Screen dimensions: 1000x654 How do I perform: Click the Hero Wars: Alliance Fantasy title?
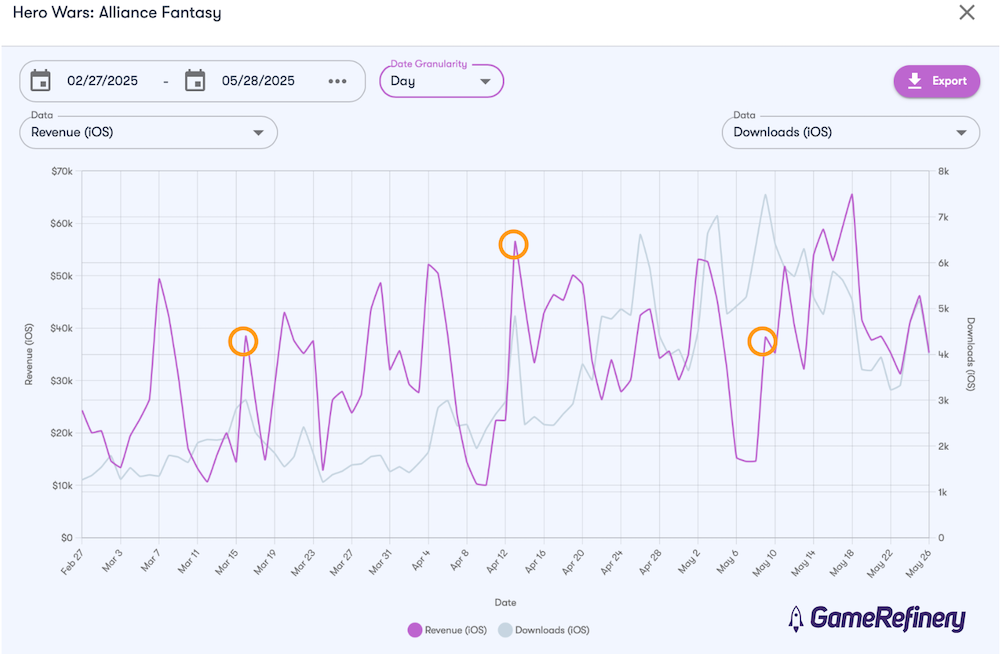[117, 13]
